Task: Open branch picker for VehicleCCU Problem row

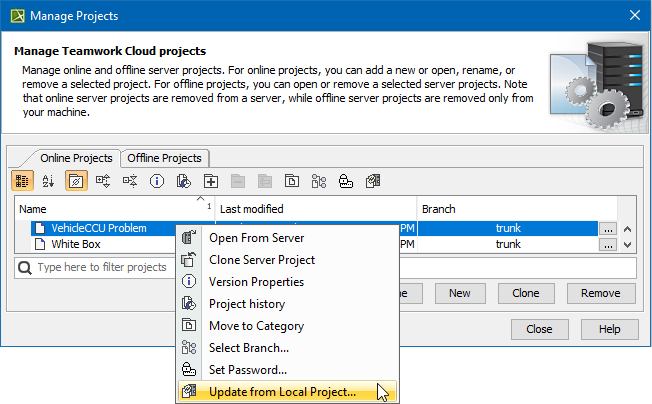Action: 607,228
